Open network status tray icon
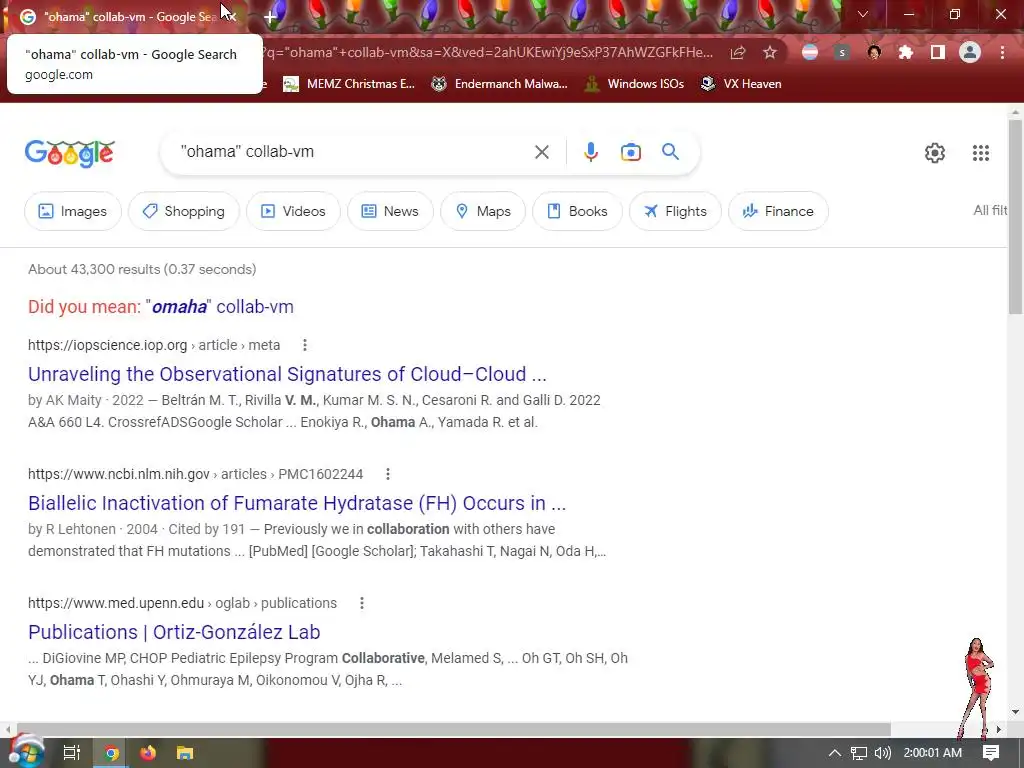 pyautogui.click(x=859, y=753)
